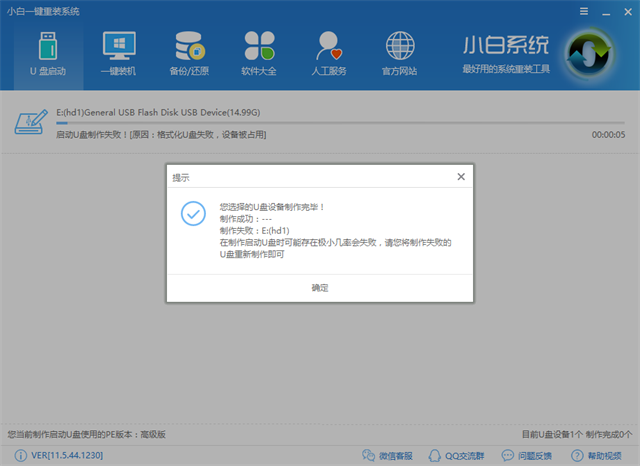Click the 小白系统 round logo
The height and width of the screenshot is (466, 640).
592,55
